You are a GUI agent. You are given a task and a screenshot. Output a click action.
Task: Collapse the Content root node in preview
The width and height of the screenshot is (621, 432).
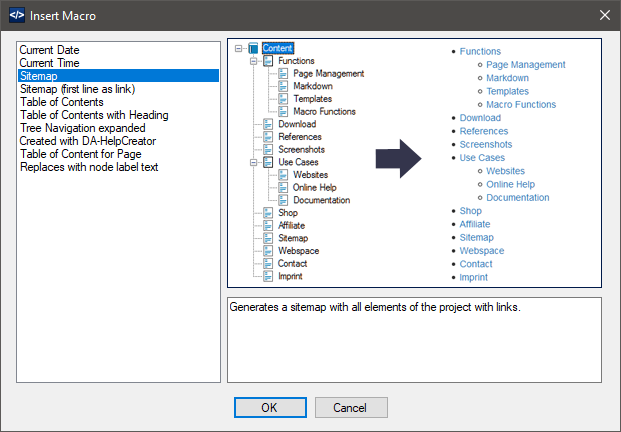click(238, 48)
